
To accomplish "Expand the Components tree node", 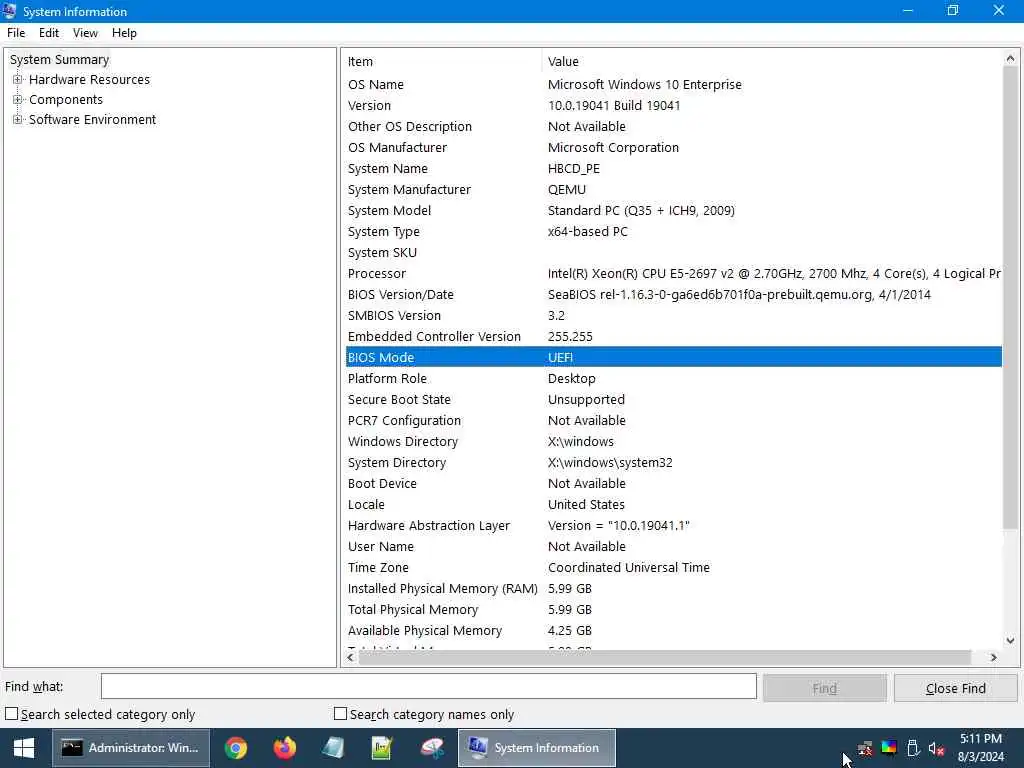I will [x=18, y=100].
